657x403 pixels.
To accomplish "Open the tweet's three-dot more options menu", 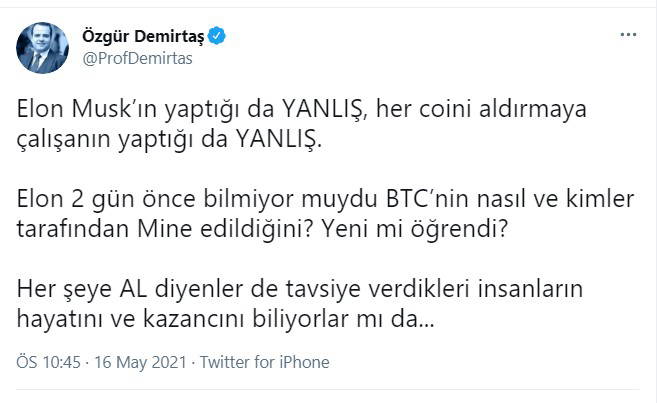I will pos(628,35).
